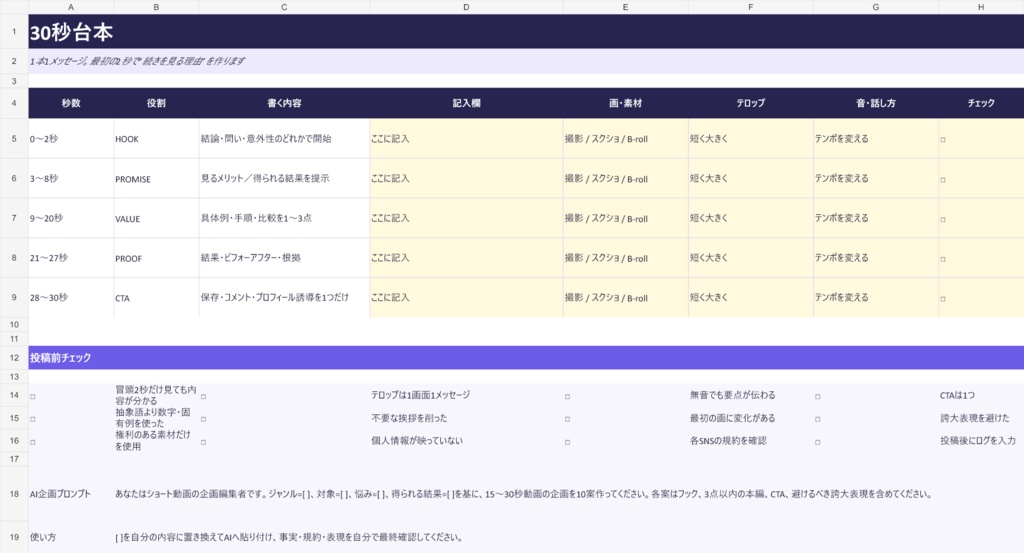This screenshot has width=1024, height=553.
Task: Check the box before 権利のある素材だけを使用
Action: [33, 442]
